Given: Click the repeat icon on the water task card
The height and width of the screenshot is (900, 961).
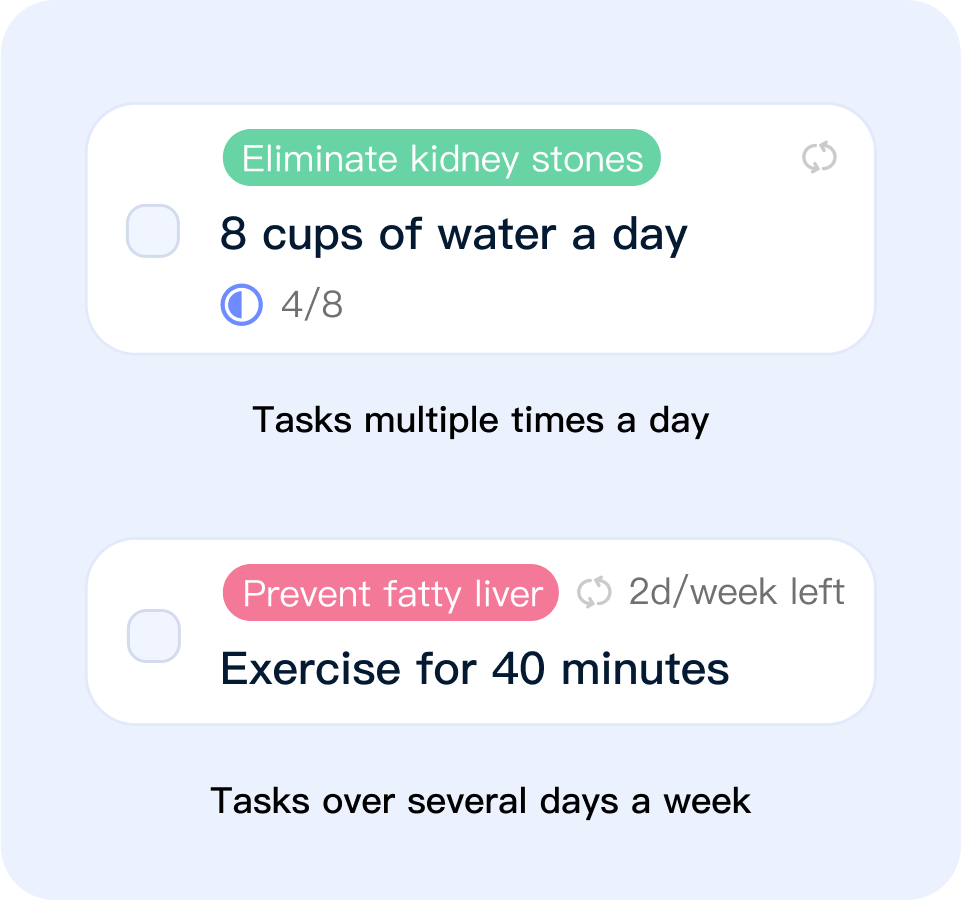Looking at the screenshot, I should pyautogui.click(x=820, y=158).
